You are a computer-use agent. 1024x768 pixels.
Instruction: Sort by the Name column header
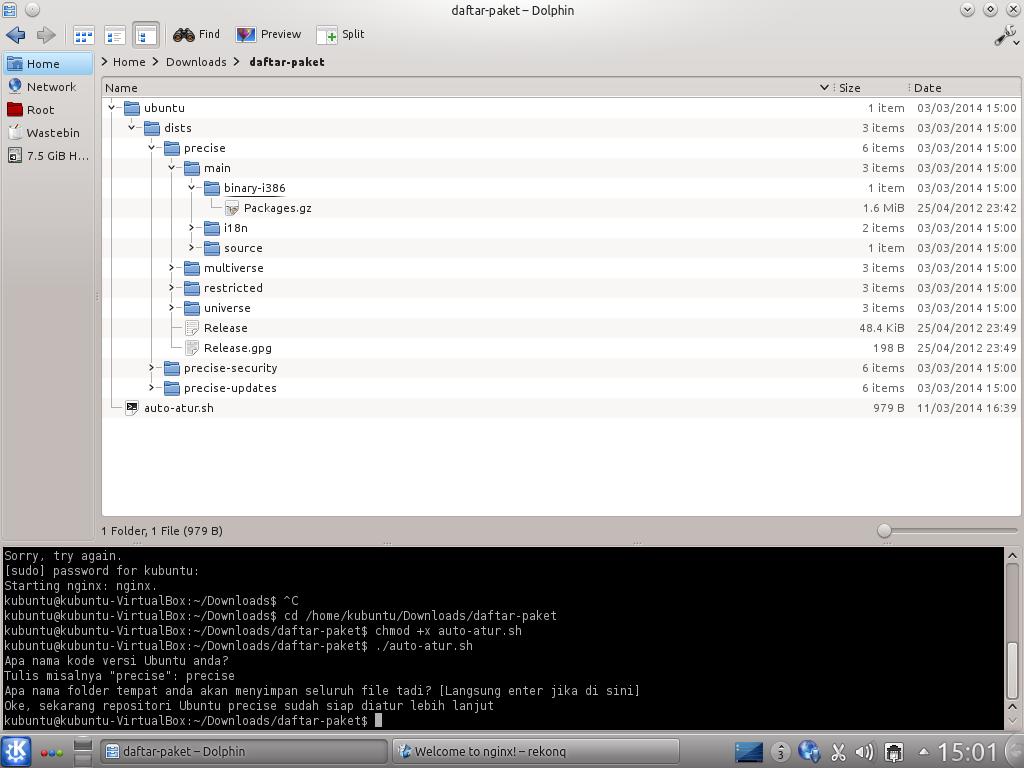(x=467, y=88)
